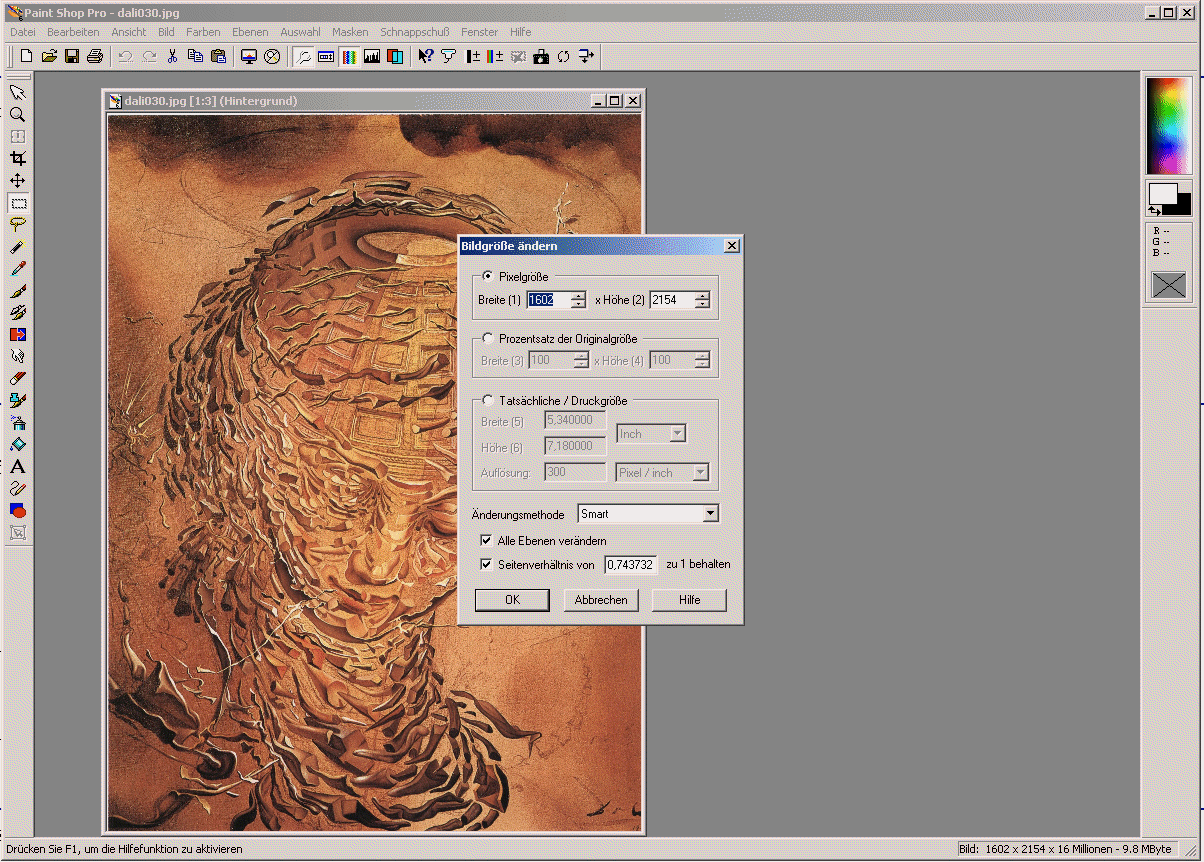Open the Ansicht menu

pos(129,32)
